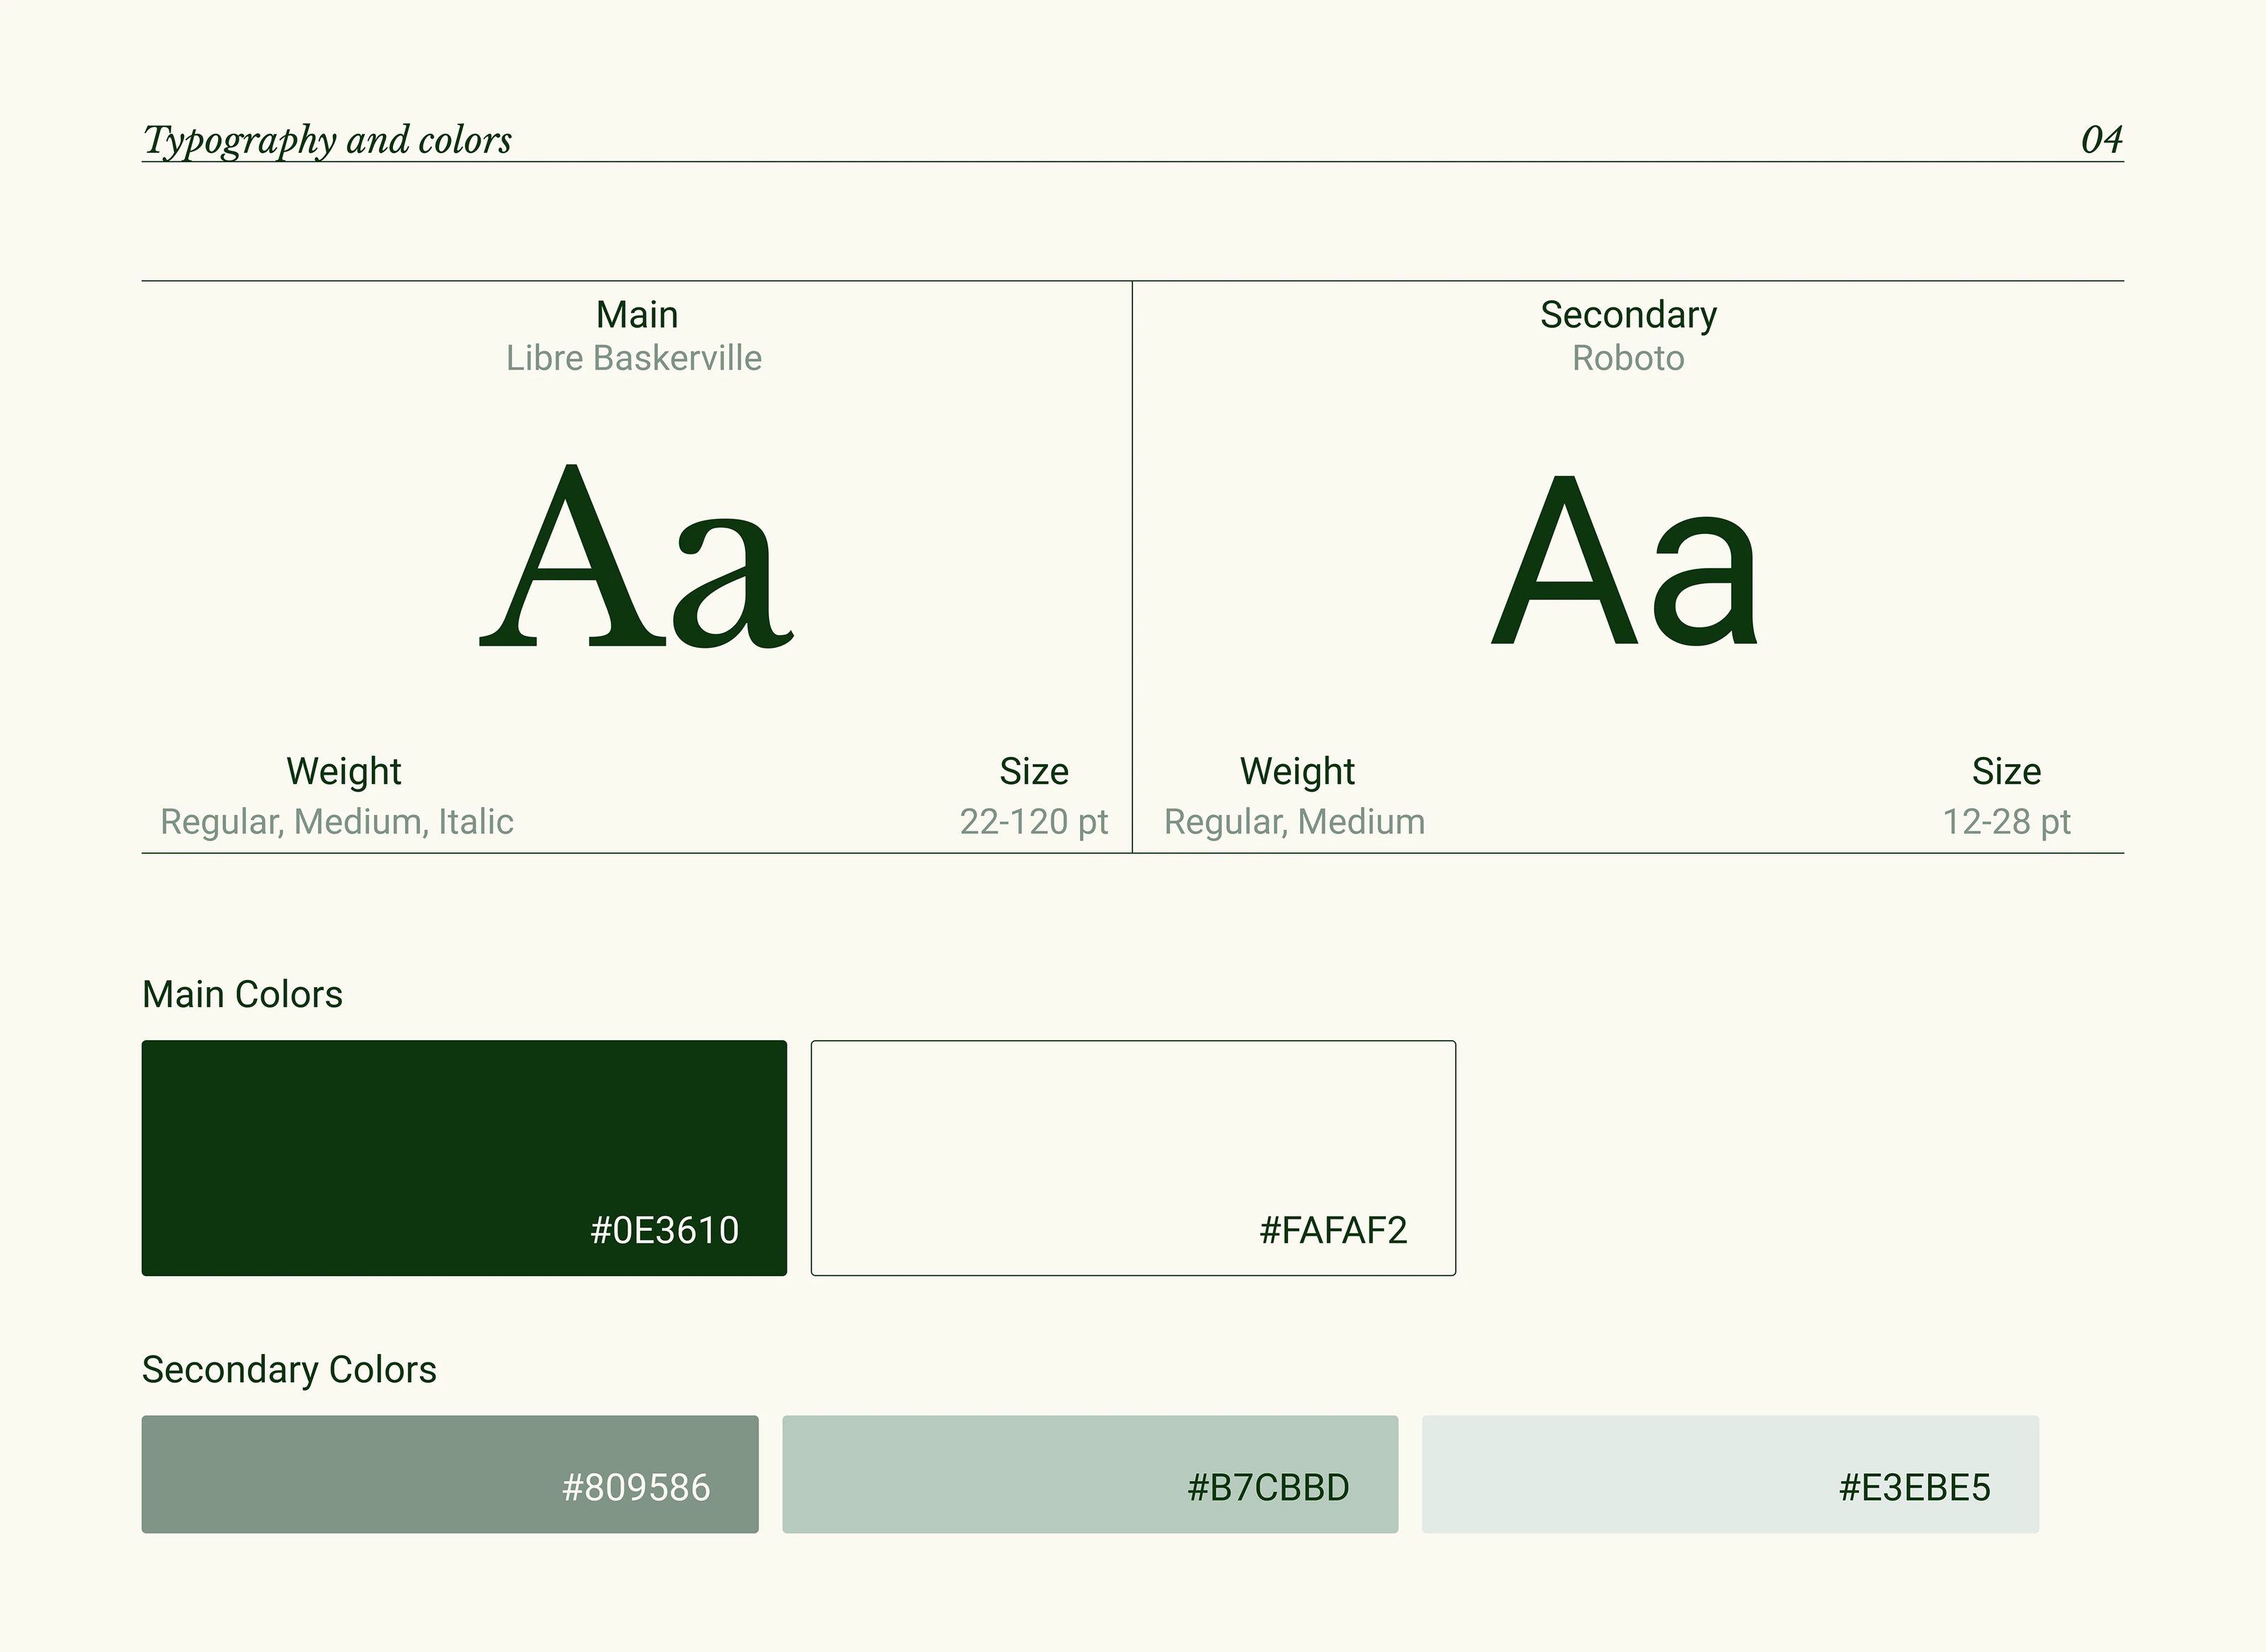
Task: Click the Secondary font label
Action: coord(1628,315)
